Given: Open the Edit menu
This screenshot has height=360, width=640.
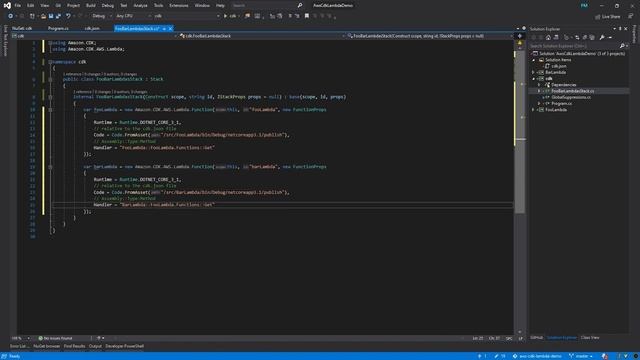Looking at the screenshot, I should [31, 6].
